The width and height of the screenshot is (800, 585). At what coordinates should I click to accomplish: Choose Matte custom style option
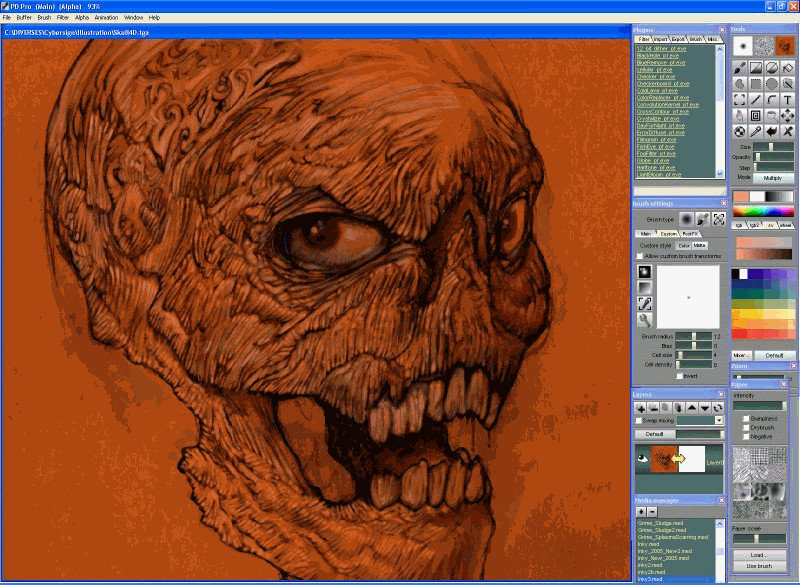click(699, 245)
